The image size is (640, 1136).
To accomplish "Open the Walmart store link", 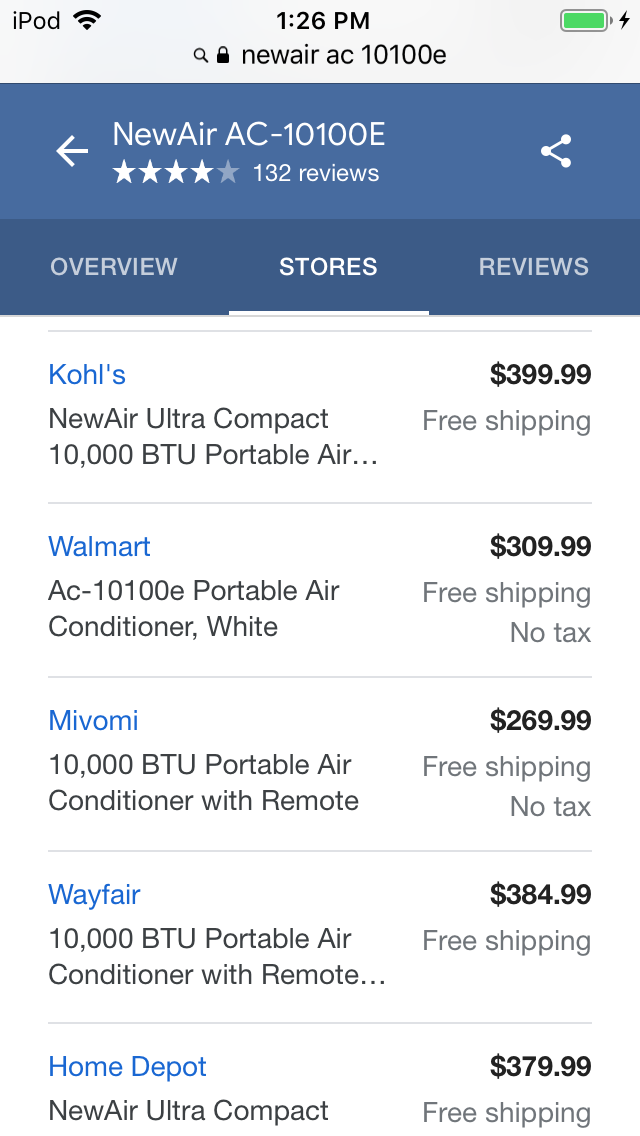I will coord(99,546).
